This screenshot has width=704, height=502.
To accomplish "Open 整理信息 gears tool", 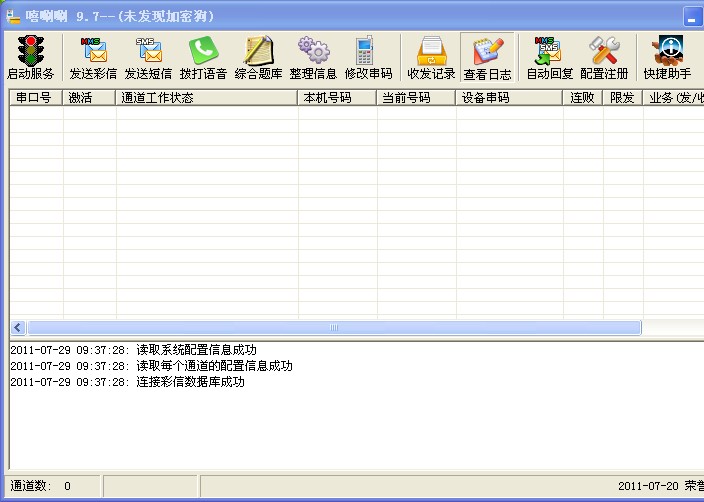I will point(313,57).
